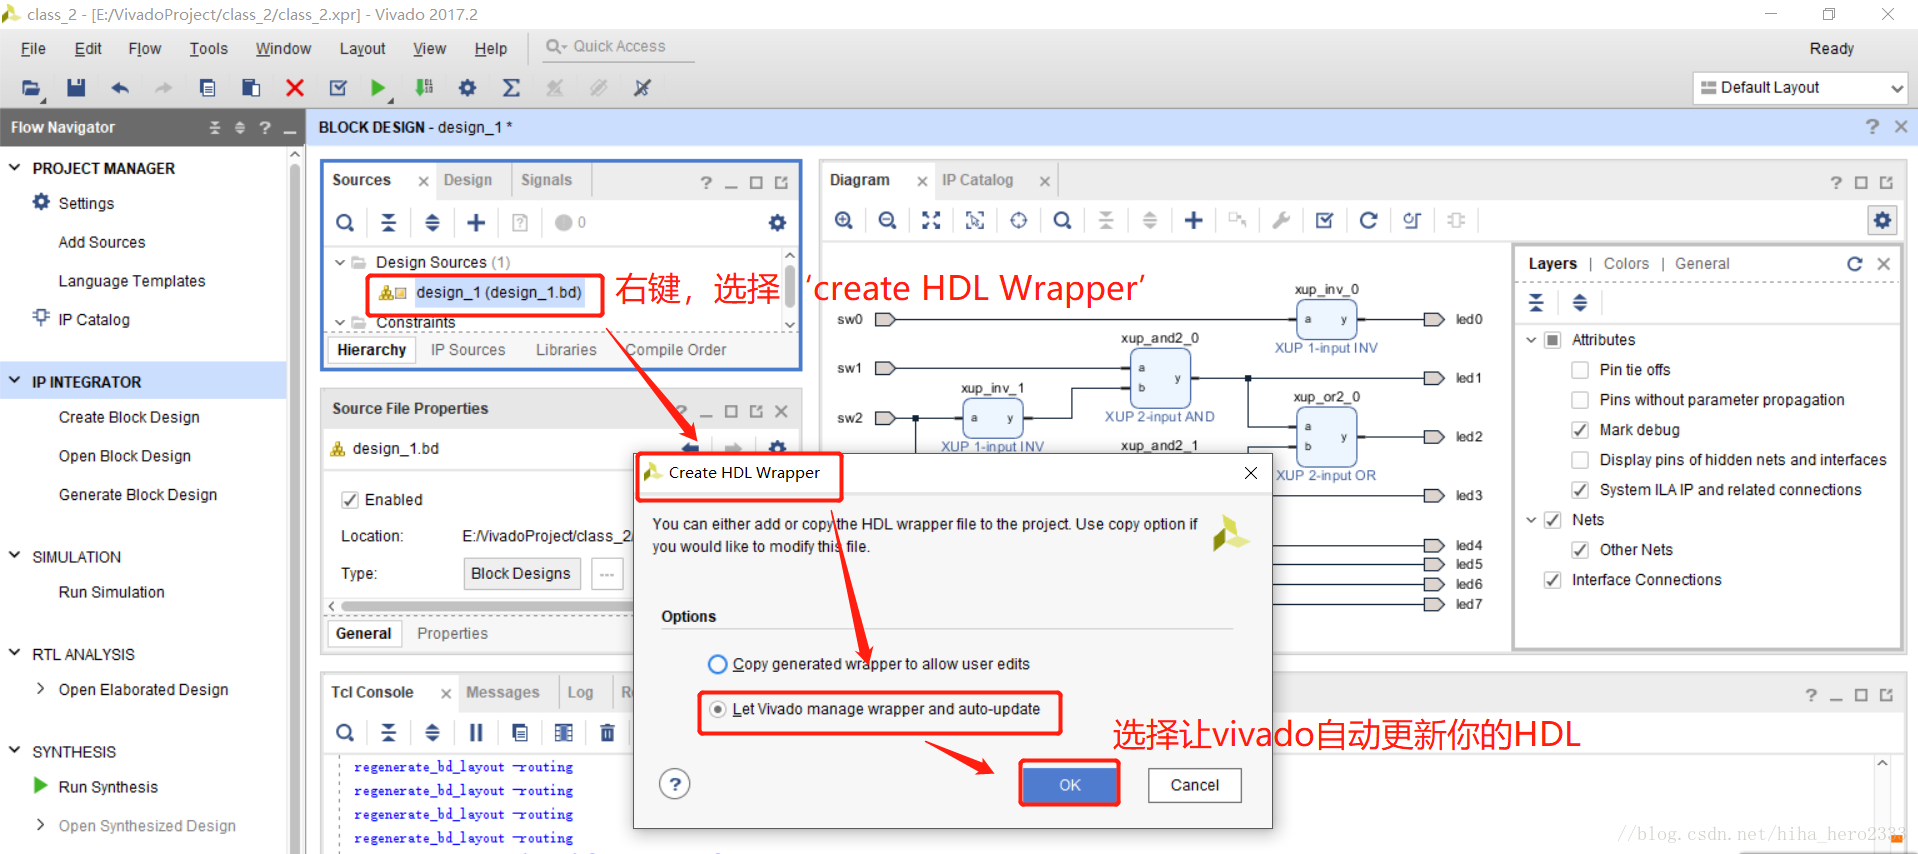Enable Display pins of hidden nets and interfaces

[1580, 460]
